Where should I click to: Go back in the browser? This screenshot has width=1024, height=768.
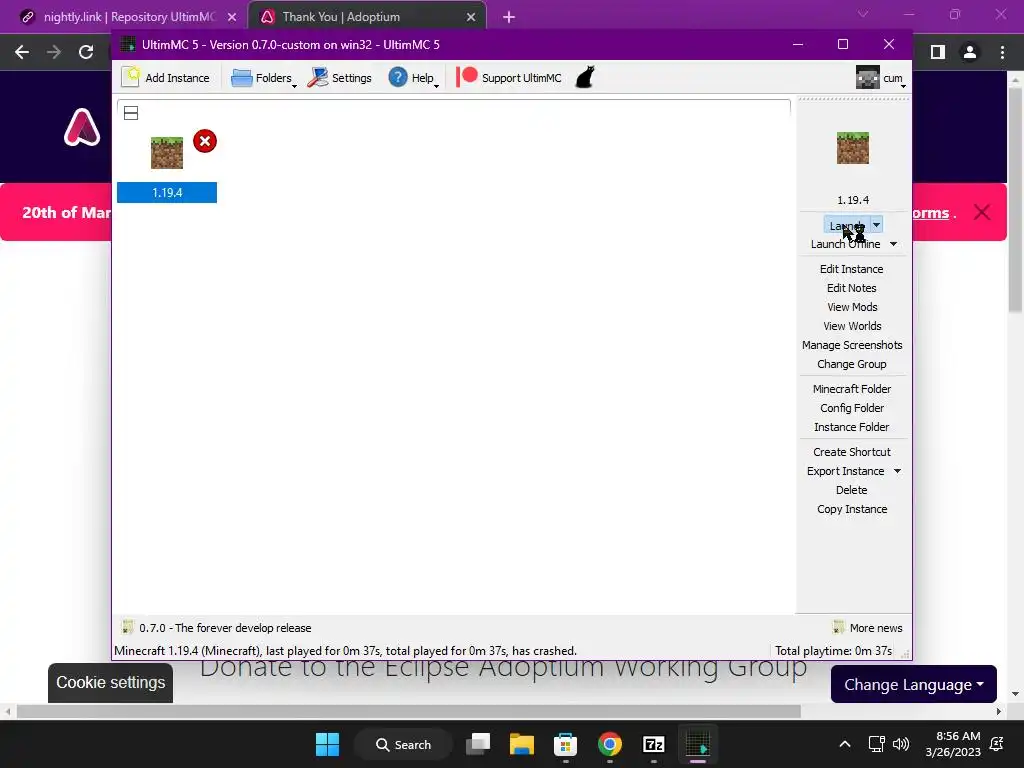[22, 52]
